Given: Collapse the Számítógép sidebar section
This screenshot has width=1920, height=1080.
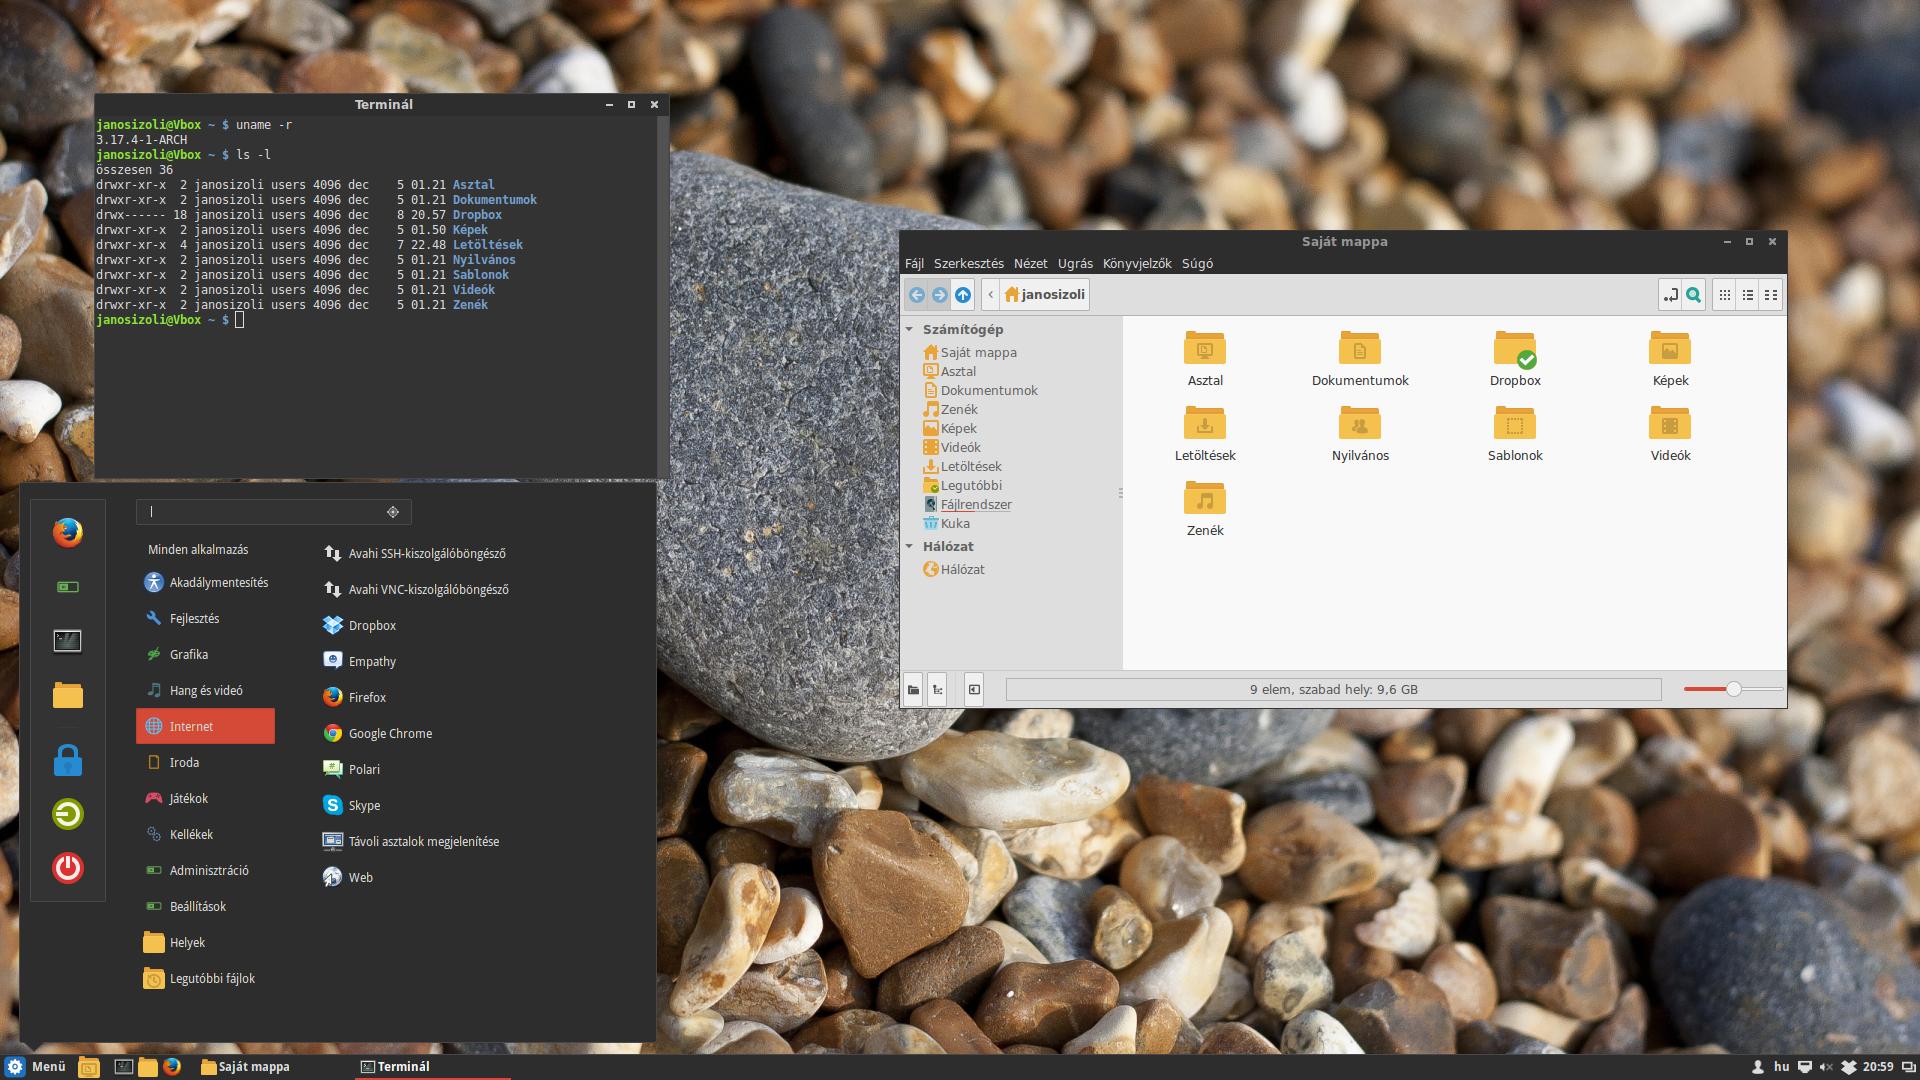Looking at the screenshot, I should point(910,329).
